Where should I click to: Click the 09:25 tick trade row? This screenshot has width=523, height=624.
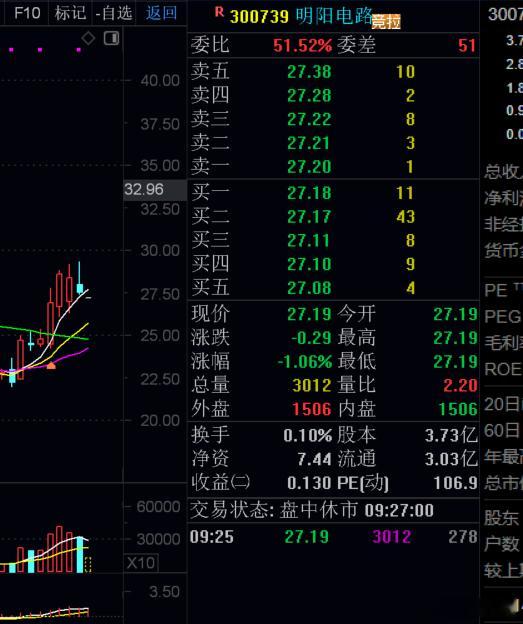(334, 537)
